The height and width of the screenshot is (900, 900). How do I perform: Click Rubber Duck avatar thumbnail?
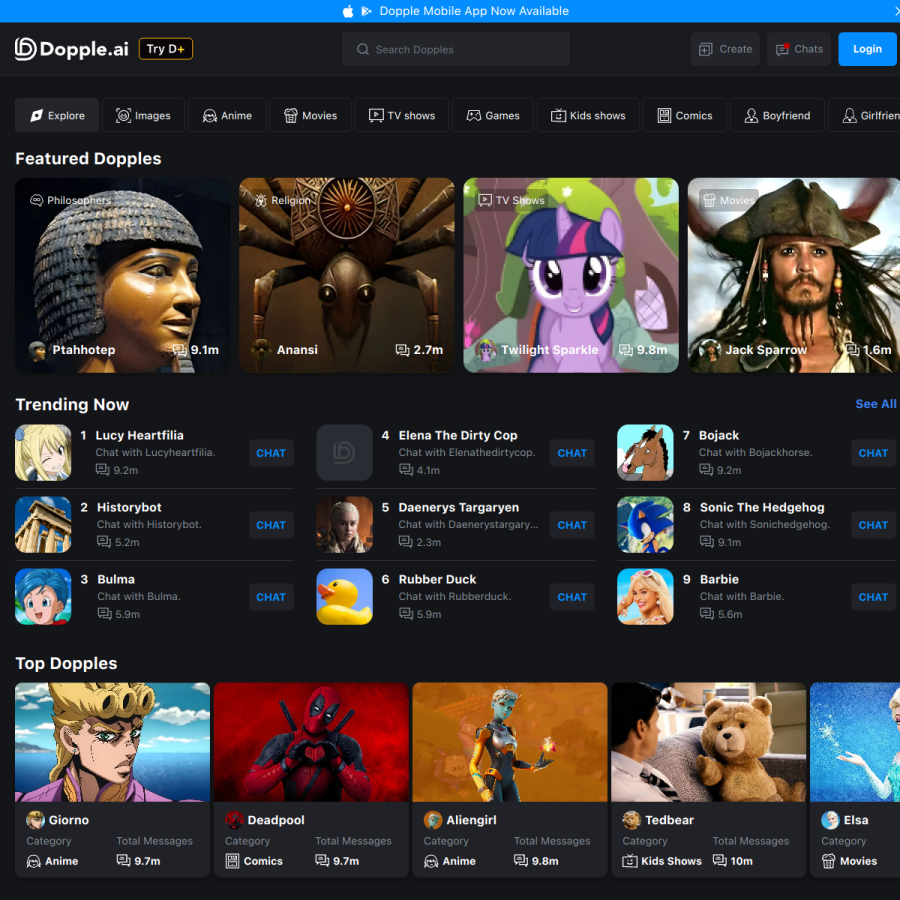click(x=344, y=596)
